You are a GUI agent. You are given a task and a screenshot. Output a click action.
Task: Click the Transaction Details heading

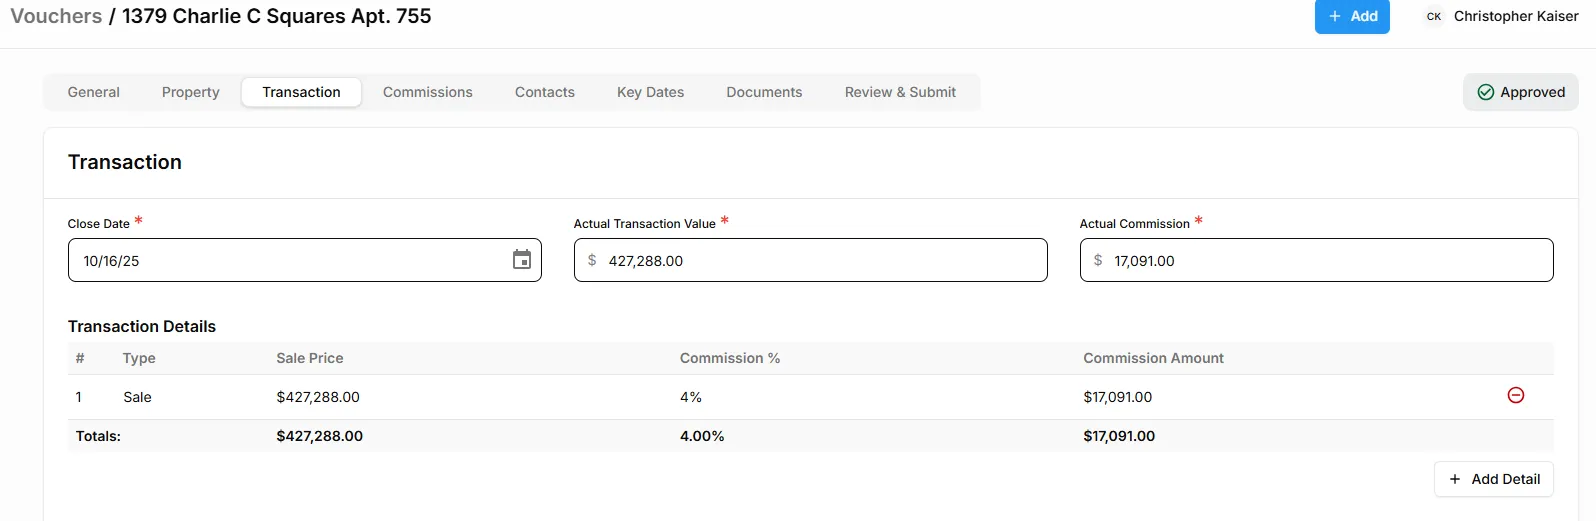[142, 326]
